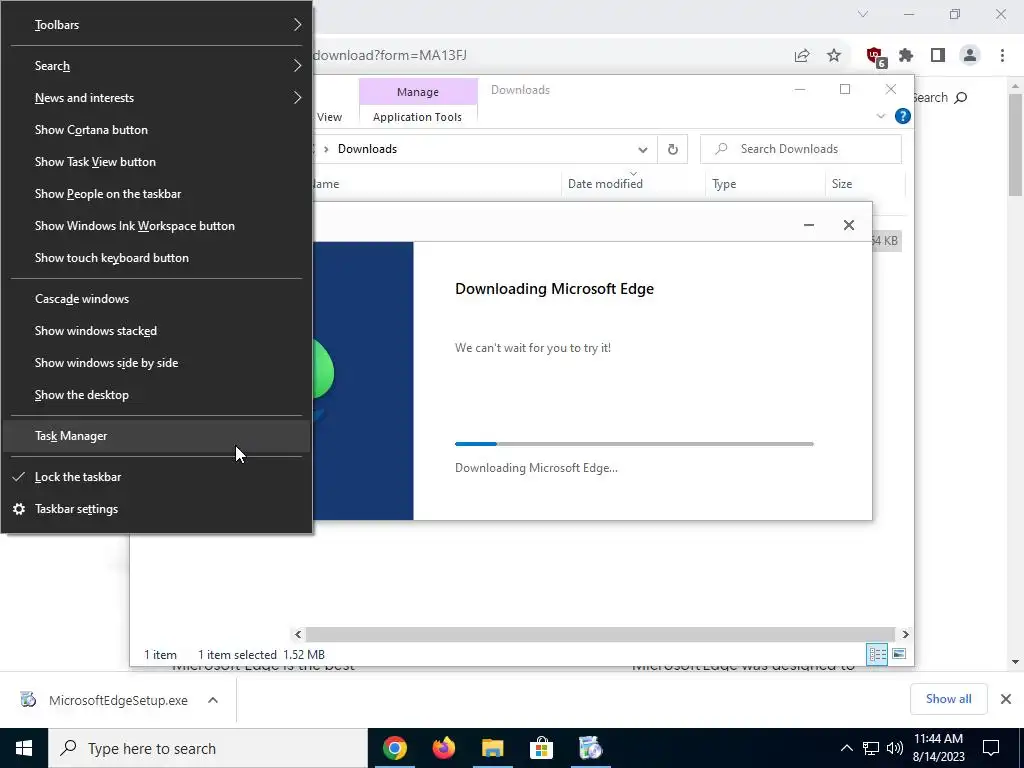This screenshot has width=1024, height=768.
Task: Click Downloads in the address breadcrumb
Action: point(367,149)
